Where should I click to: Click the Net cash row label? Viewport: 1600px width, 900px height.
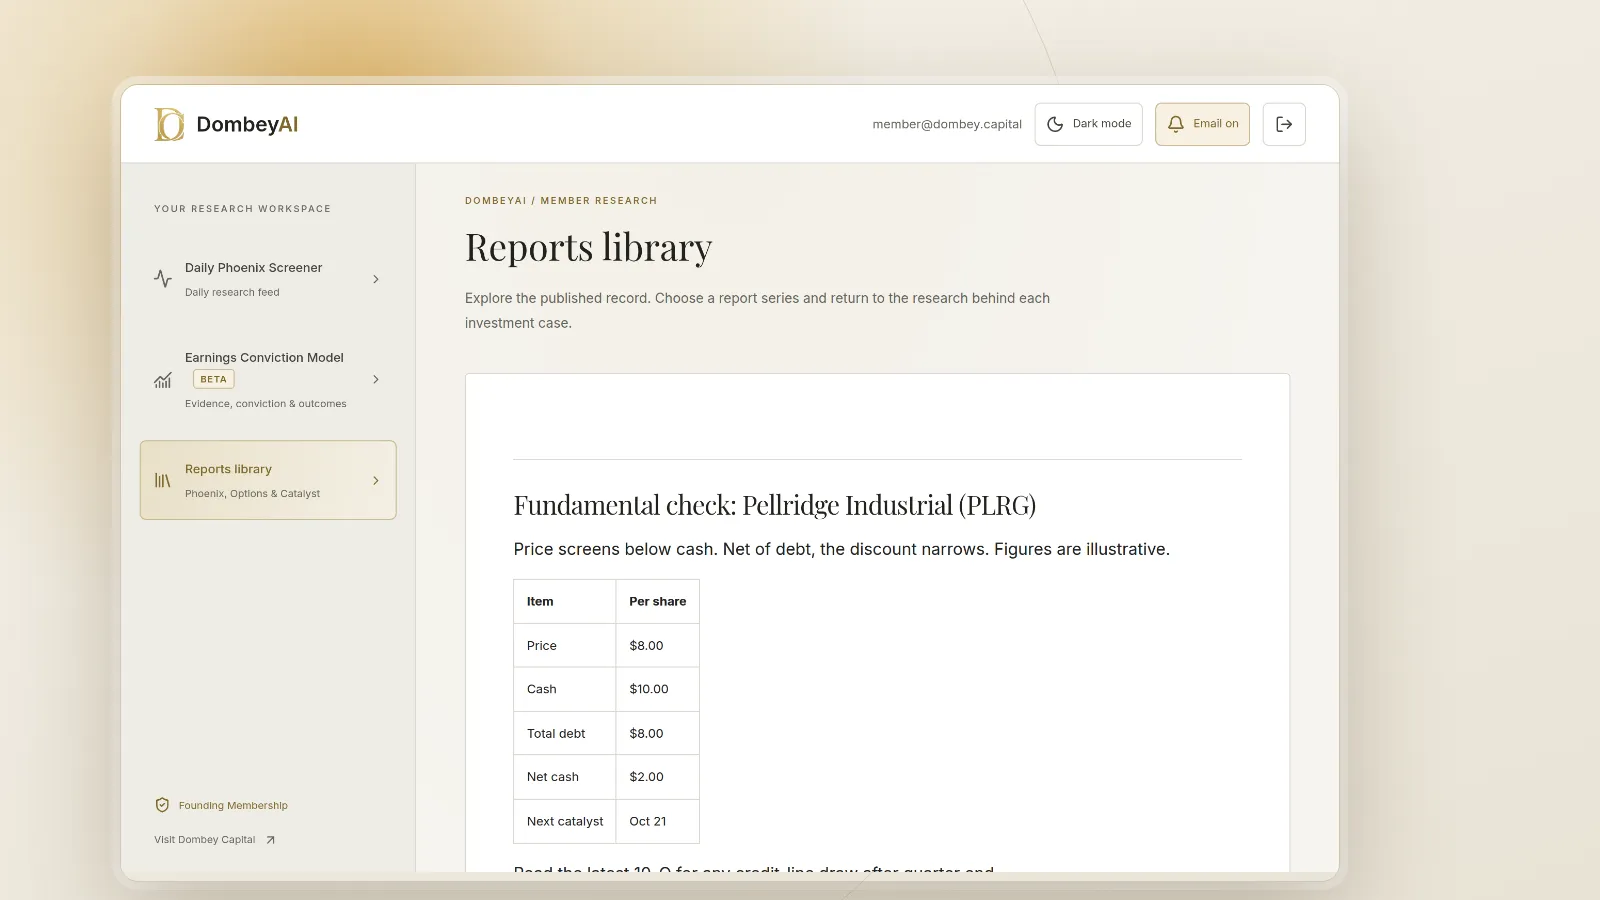point(553,777)
